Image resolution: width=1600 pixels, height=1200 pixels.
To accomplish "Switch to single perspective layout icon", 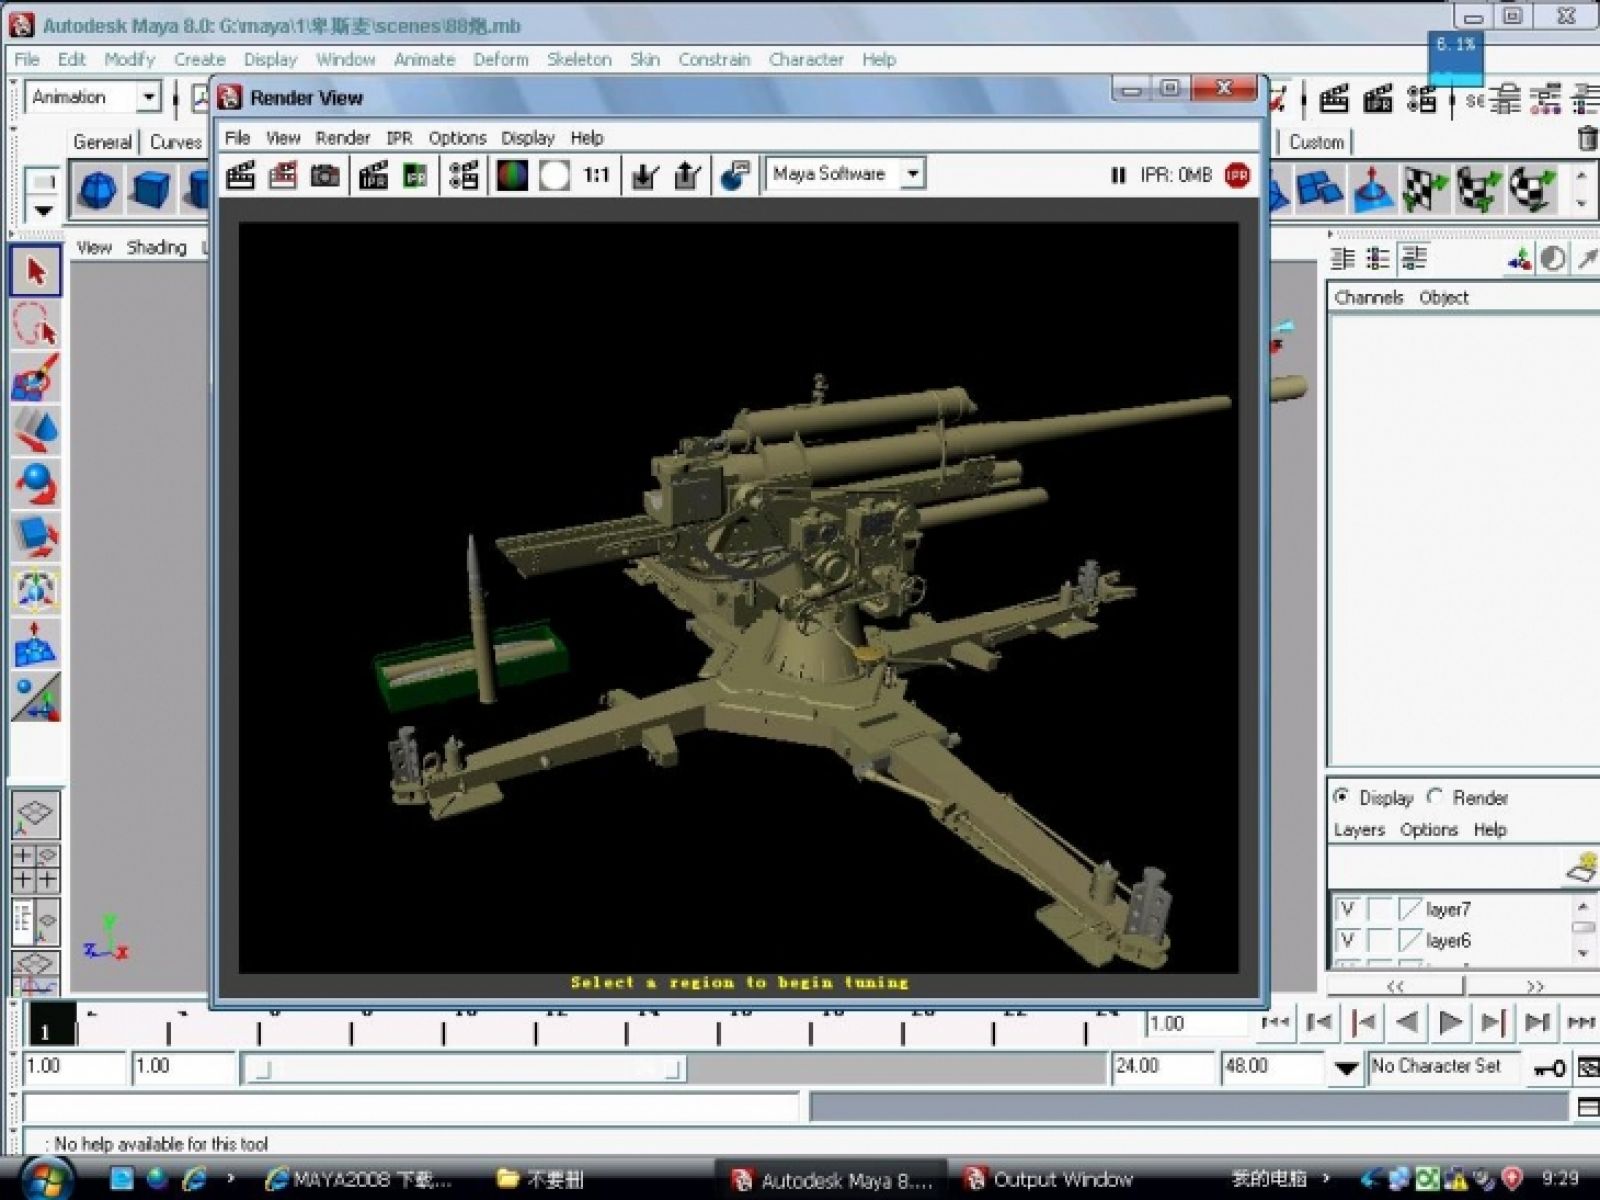I will [35, 815].
